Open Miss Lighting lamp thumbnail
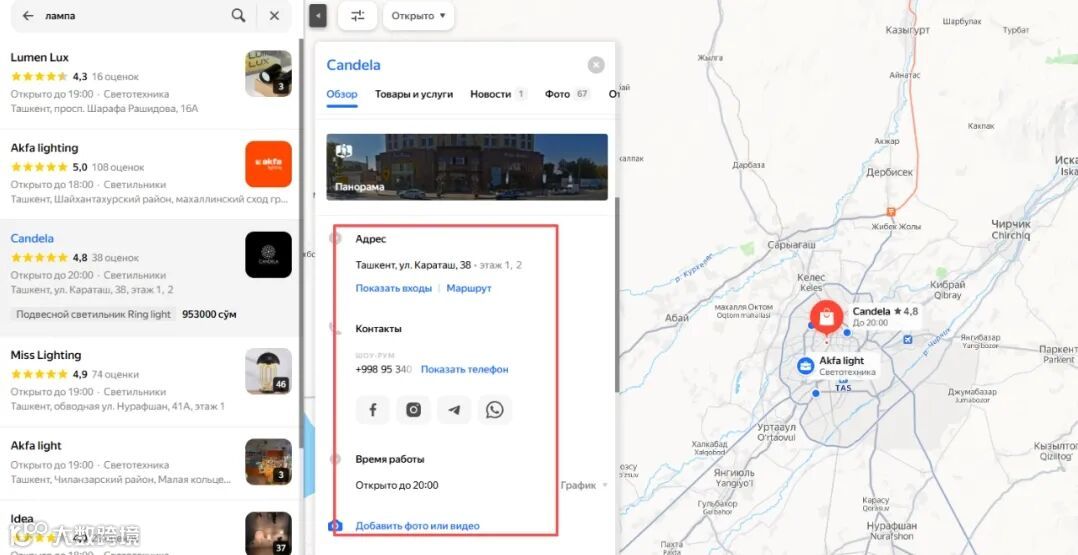Screen dimensions: 1078x555 pos(268,371)
